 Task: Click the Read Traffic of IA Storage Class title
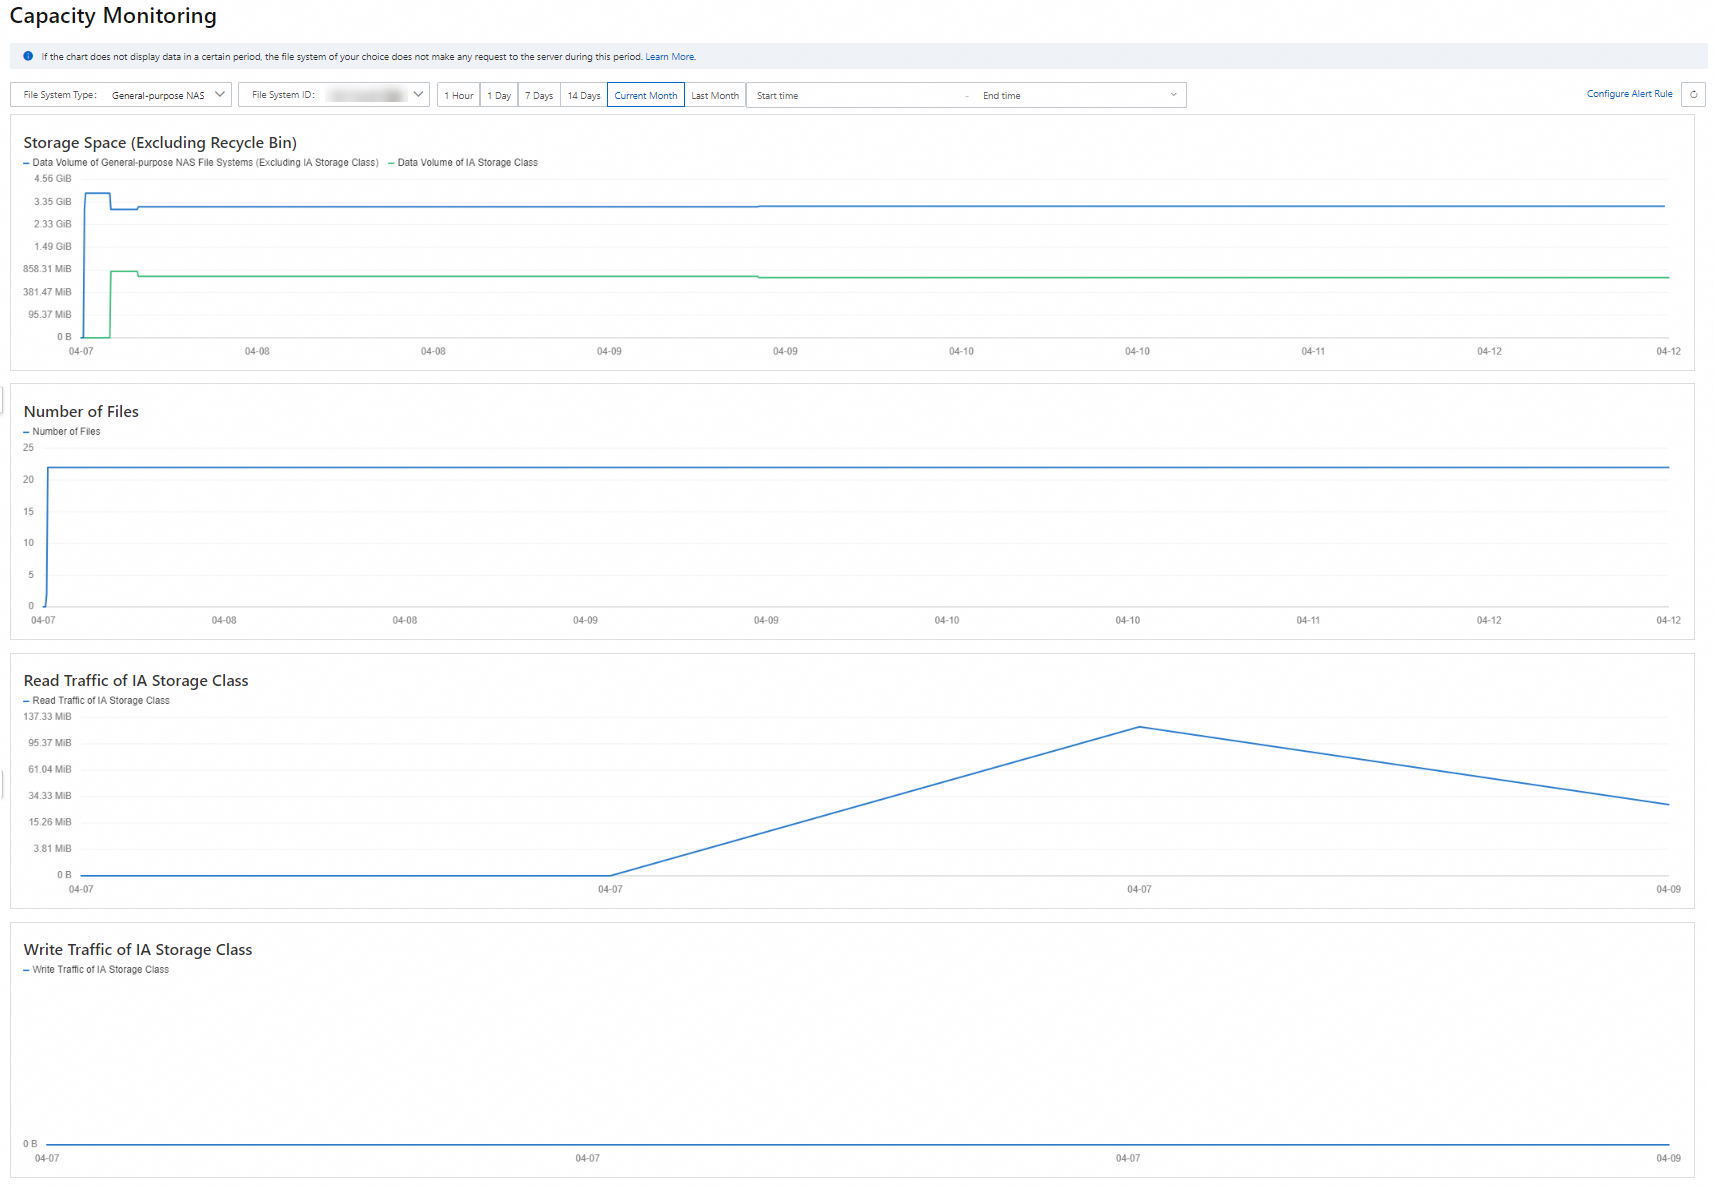136,681
